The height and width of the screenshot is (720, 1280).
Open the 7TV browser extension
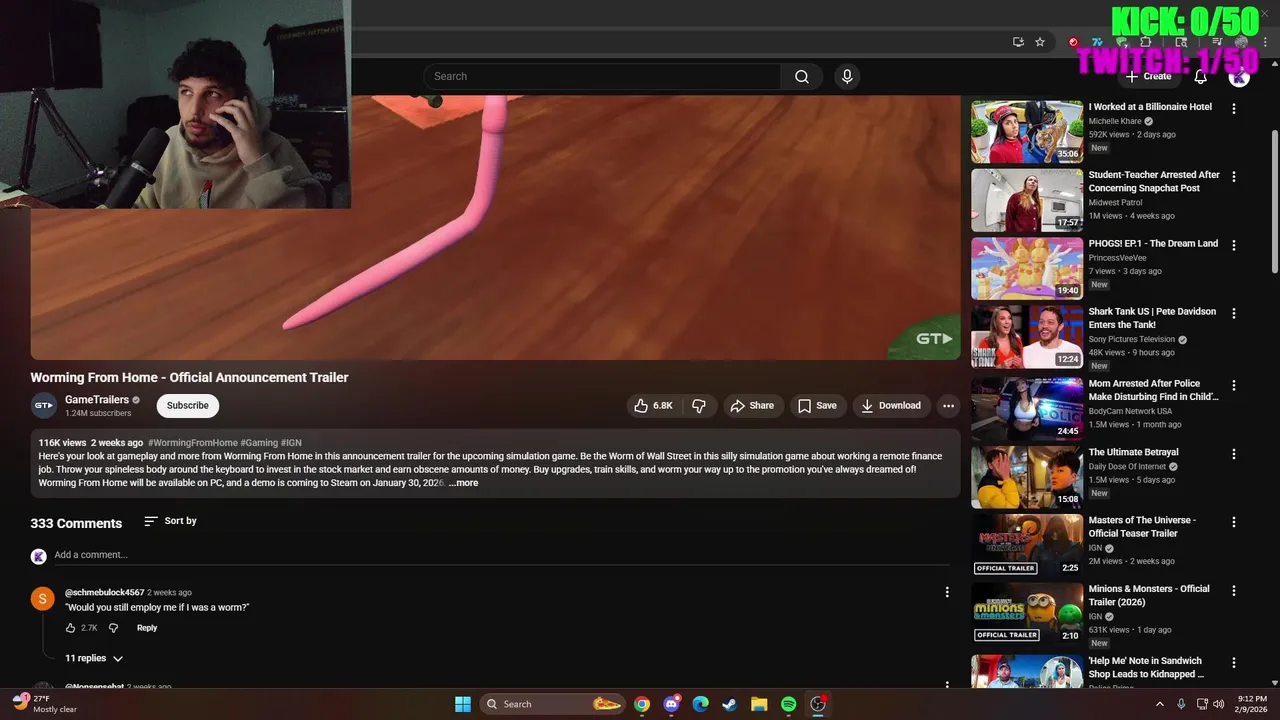[x=1097, y=42]
